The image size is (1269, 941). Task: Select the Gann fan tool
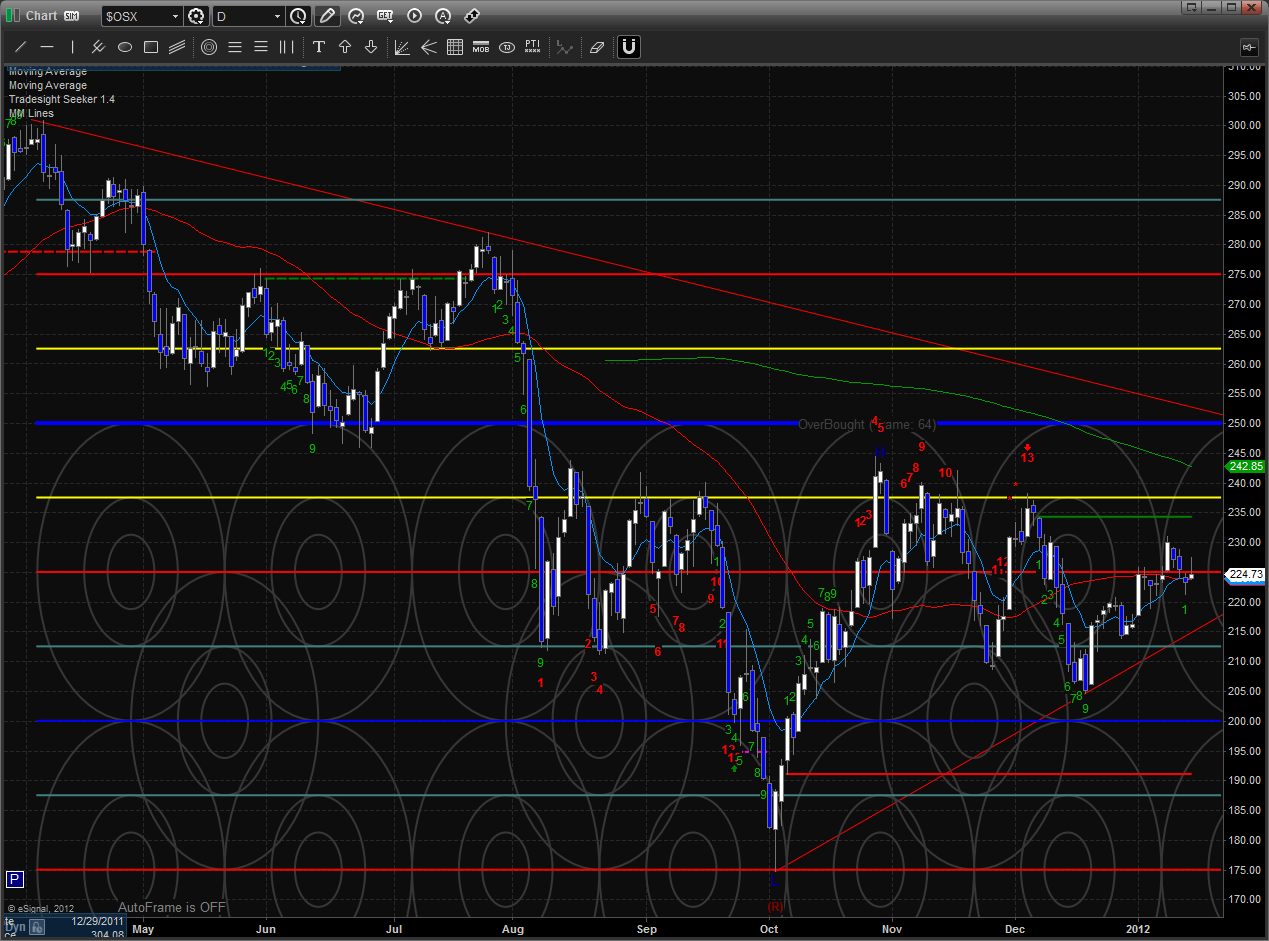pos(402,47)
